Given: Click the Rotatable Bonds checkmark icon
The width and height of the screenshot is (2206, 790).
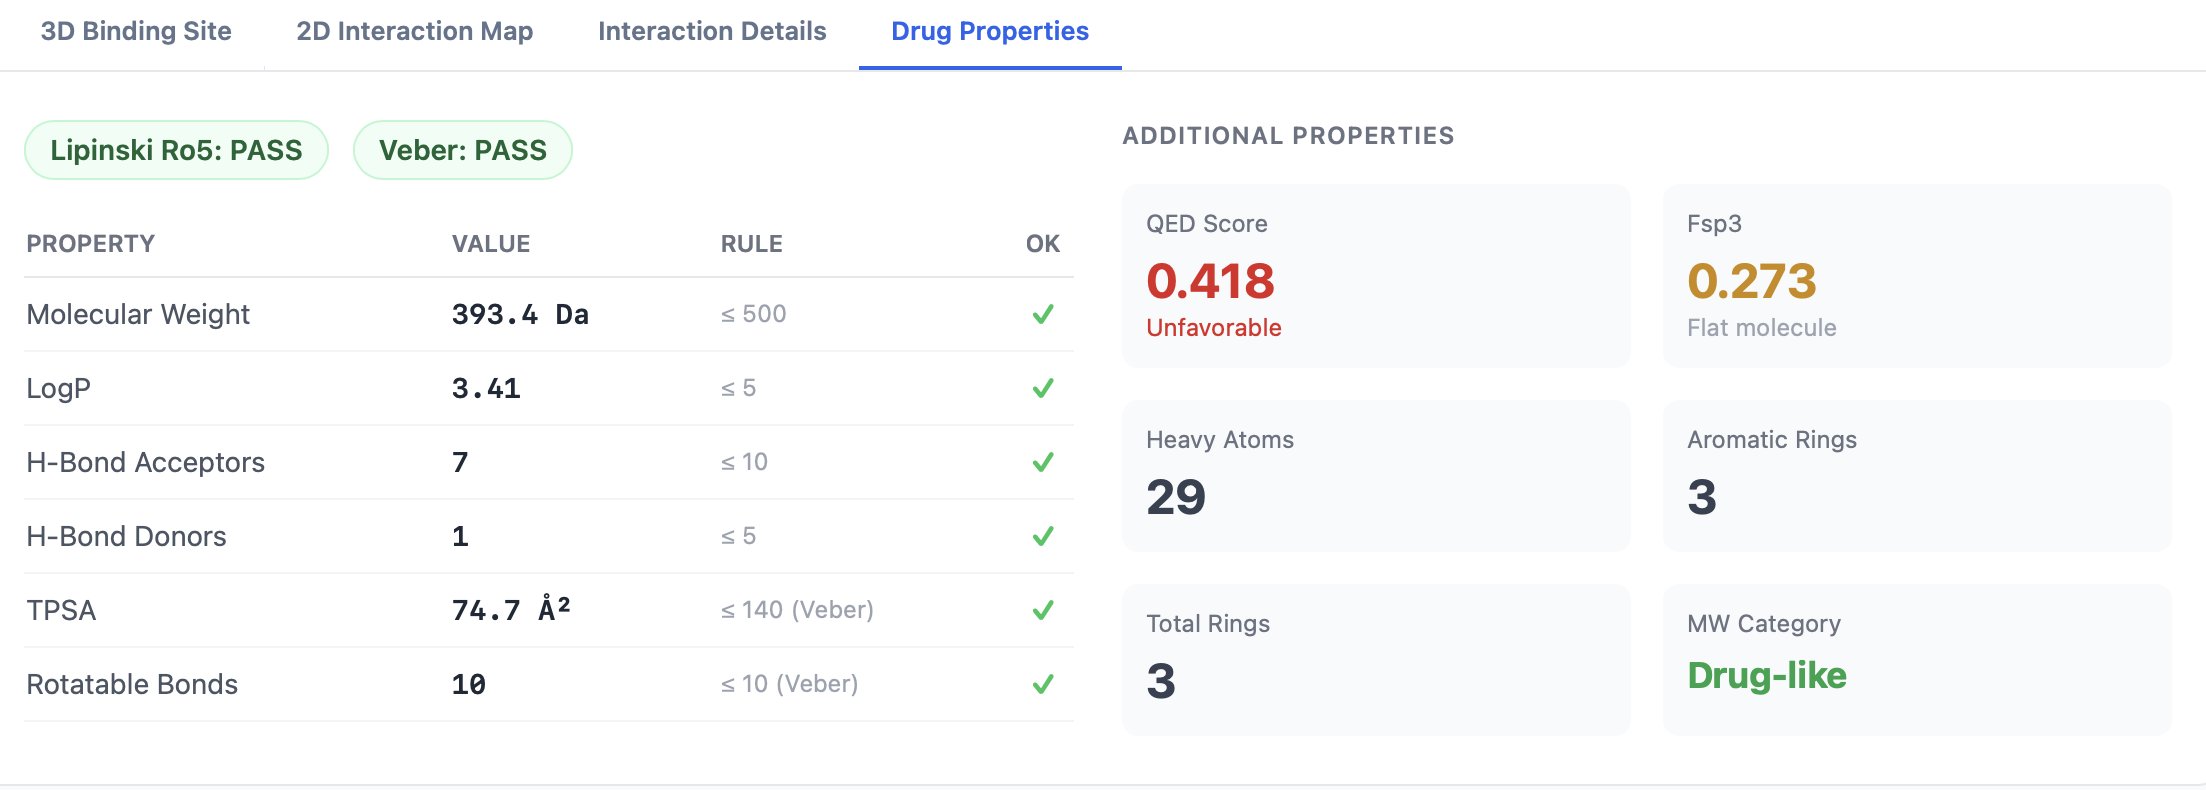Looking at the screenshot, I should point(1043,684).
